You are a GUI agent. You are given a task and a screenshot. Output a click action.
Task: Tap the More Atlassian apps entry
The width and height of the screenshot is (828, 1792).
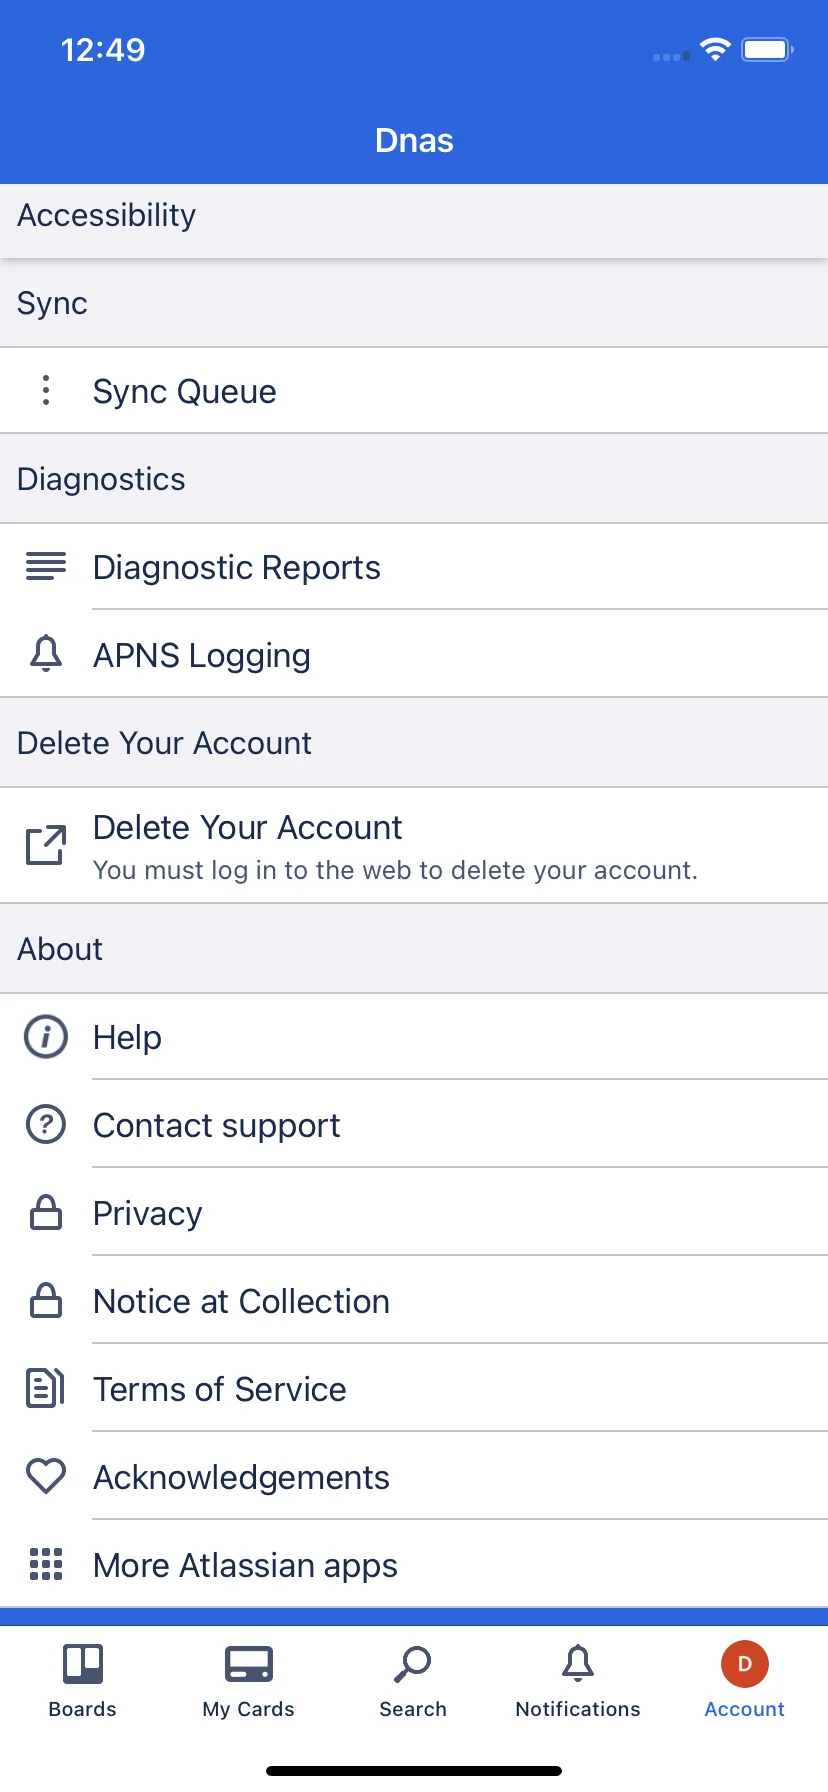click(x=414, y=1565)
